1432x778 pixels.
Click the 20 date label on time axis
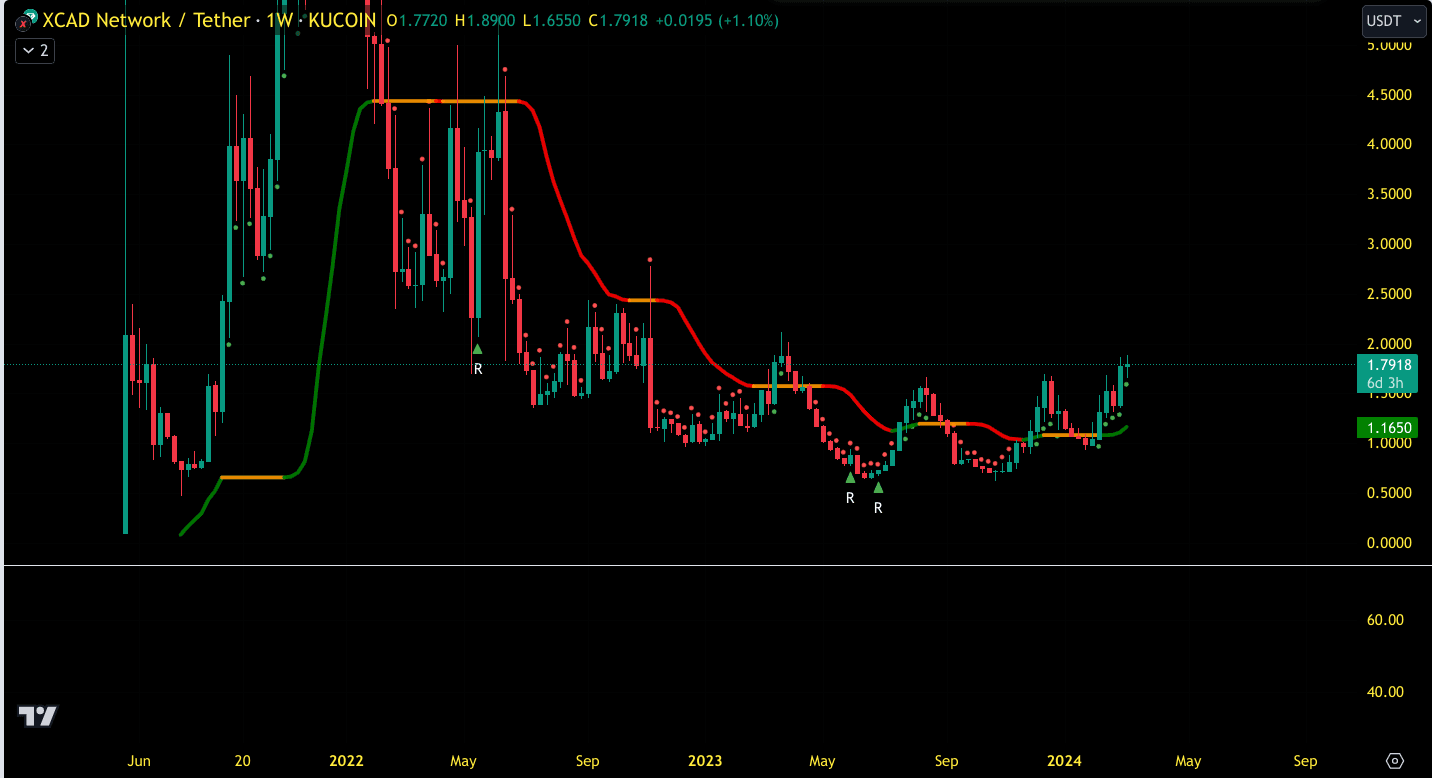[242, 761]
